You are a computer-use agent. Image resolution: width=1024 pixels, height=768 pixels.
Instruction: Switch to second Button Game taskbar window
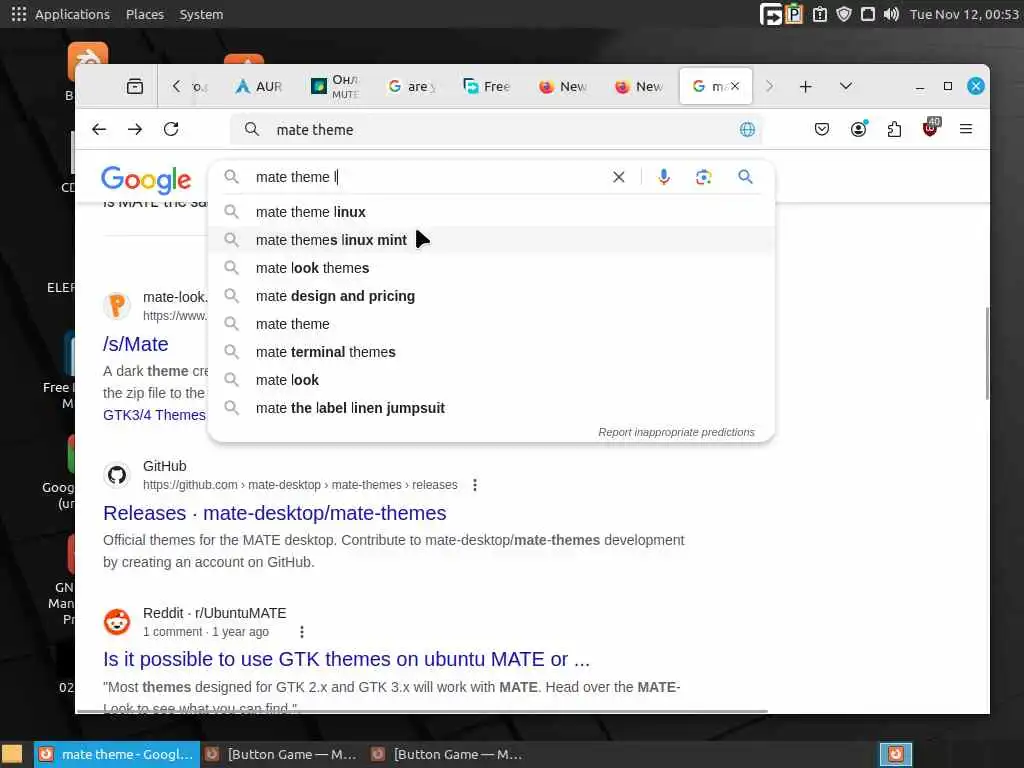click(447, 754)
